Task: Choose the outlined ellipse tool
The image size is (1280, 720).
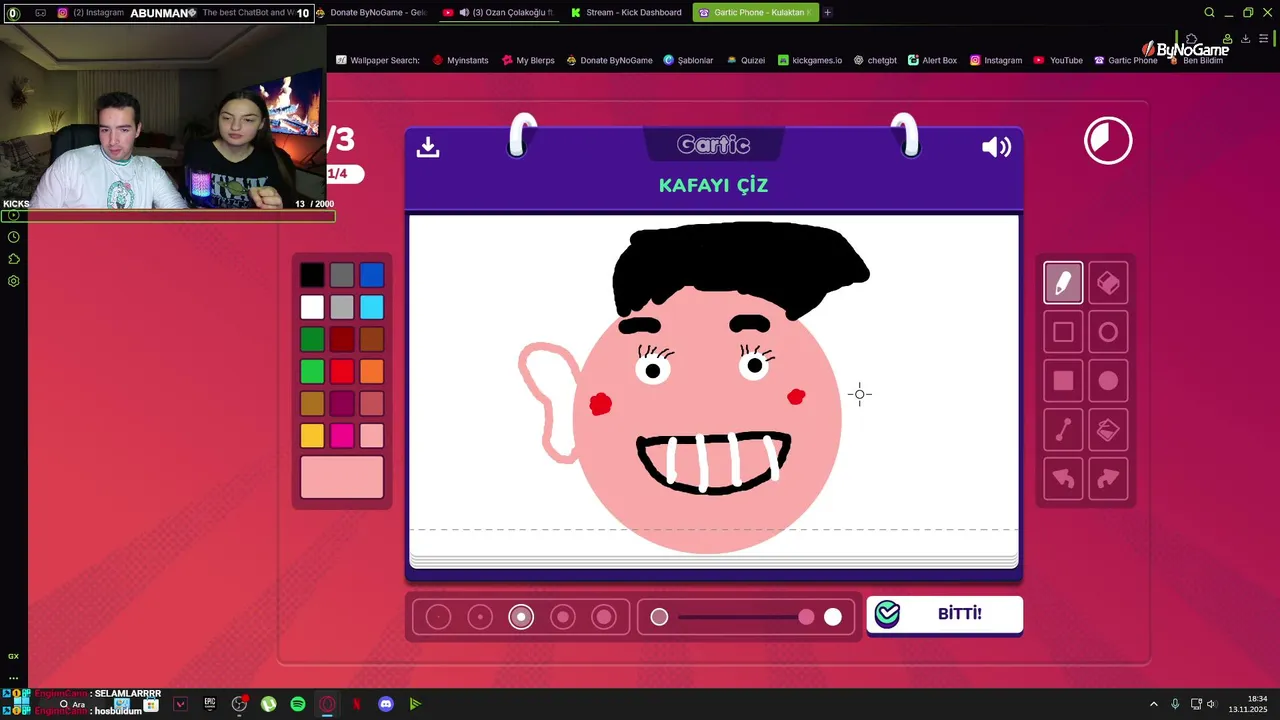Action: tap(1108, 332)
